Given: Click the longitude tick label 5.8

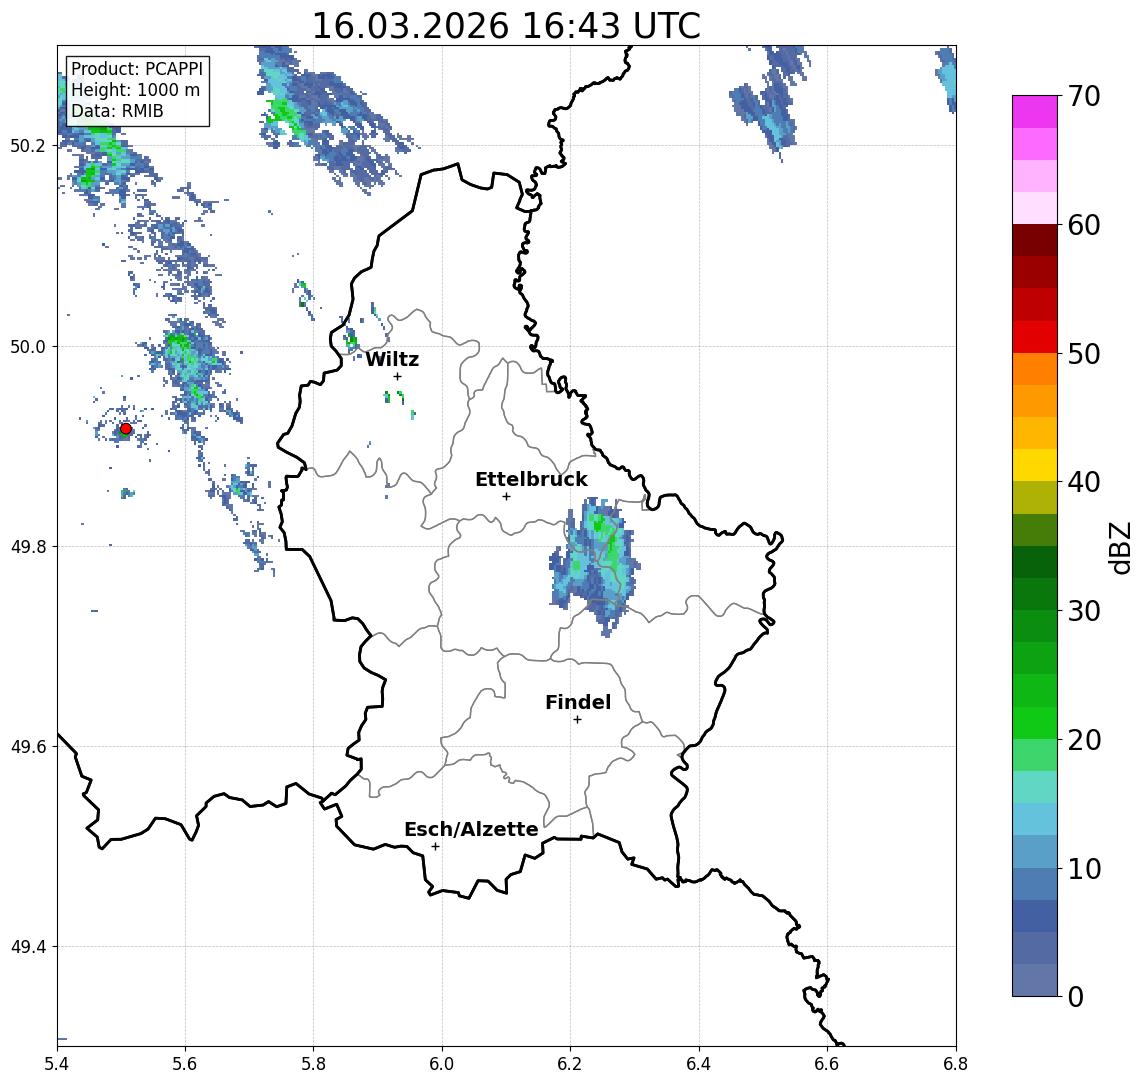Looking at the screenshot, I should click(x=313, y=1064).
